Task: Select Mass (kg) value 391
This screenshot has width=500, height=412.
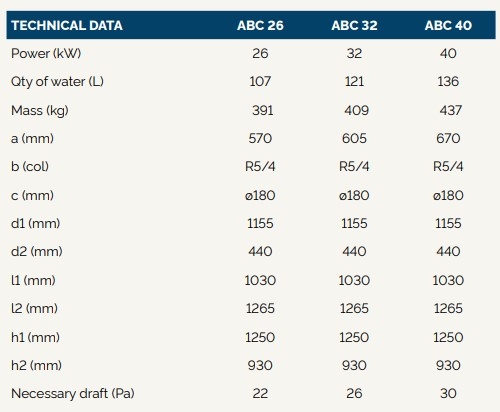Action: pos(263,110)
